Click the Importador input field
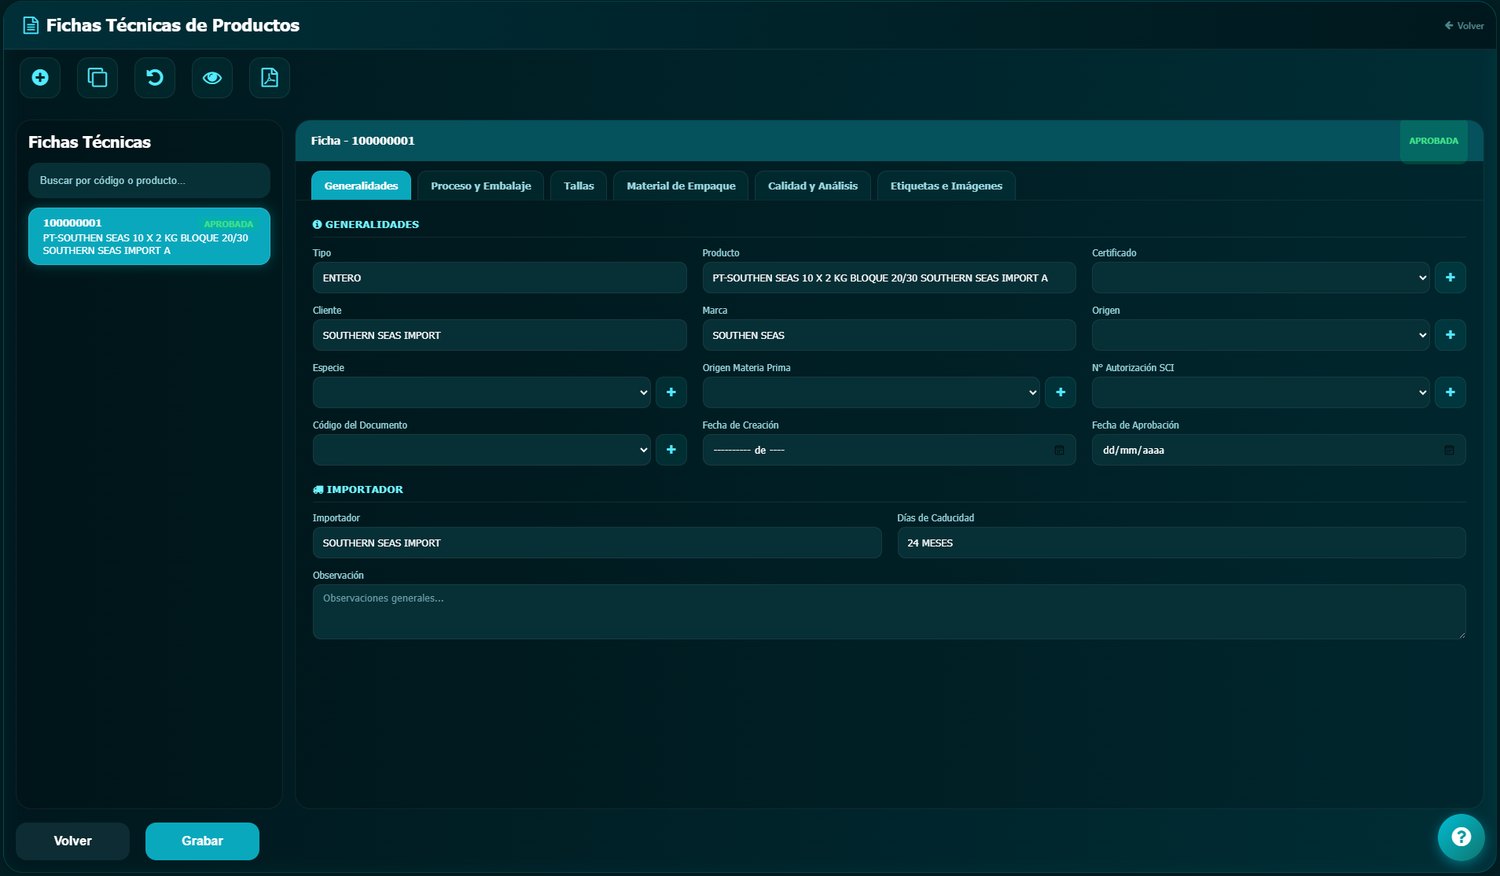This screenshot has width=1500, height=876. tap(597, 543)
